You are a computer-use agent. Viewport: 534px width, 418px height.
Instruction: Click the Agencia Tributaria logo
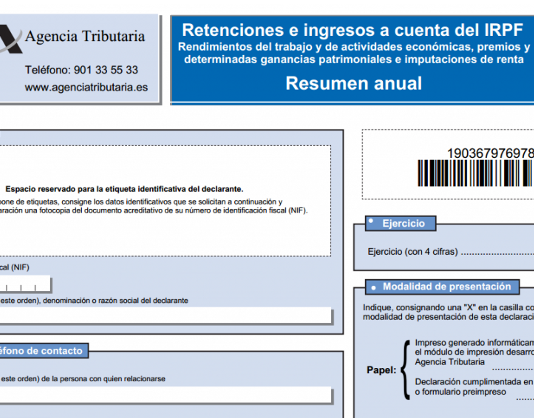click(11, 39)
